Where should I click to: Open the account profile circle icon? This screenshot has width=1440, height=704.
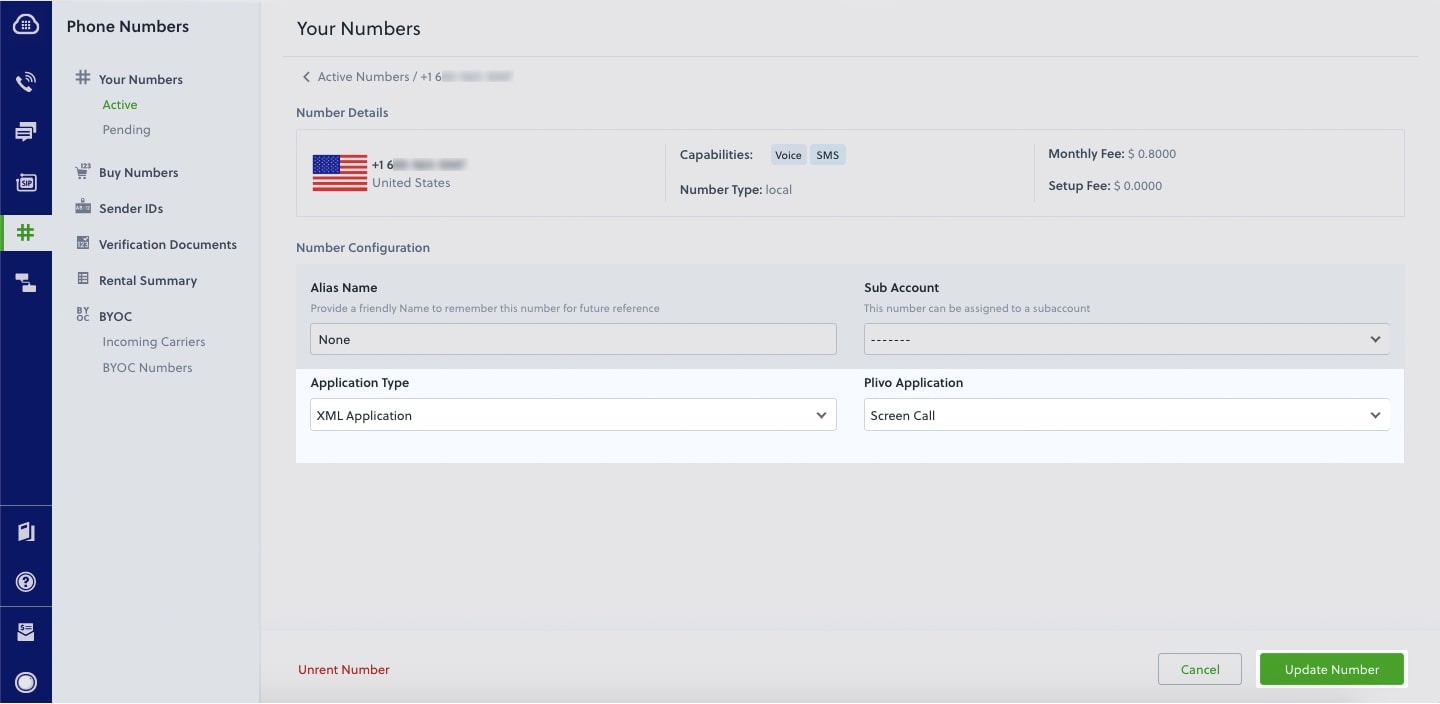click(25, 682)
